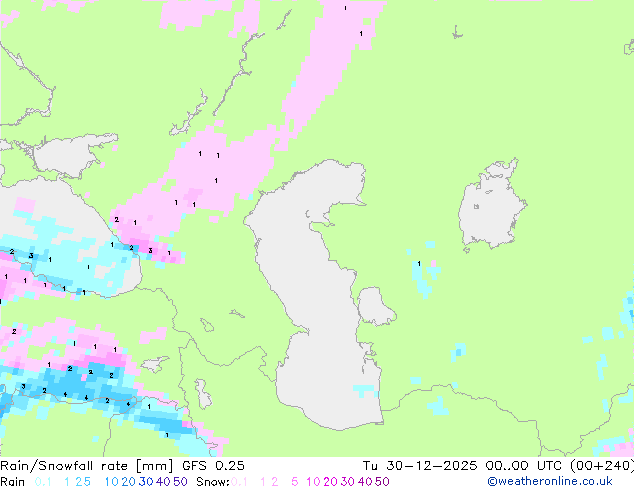Click the snow legend value 5
This screenshot has height=490, width=634.
(x=294, y=482)
